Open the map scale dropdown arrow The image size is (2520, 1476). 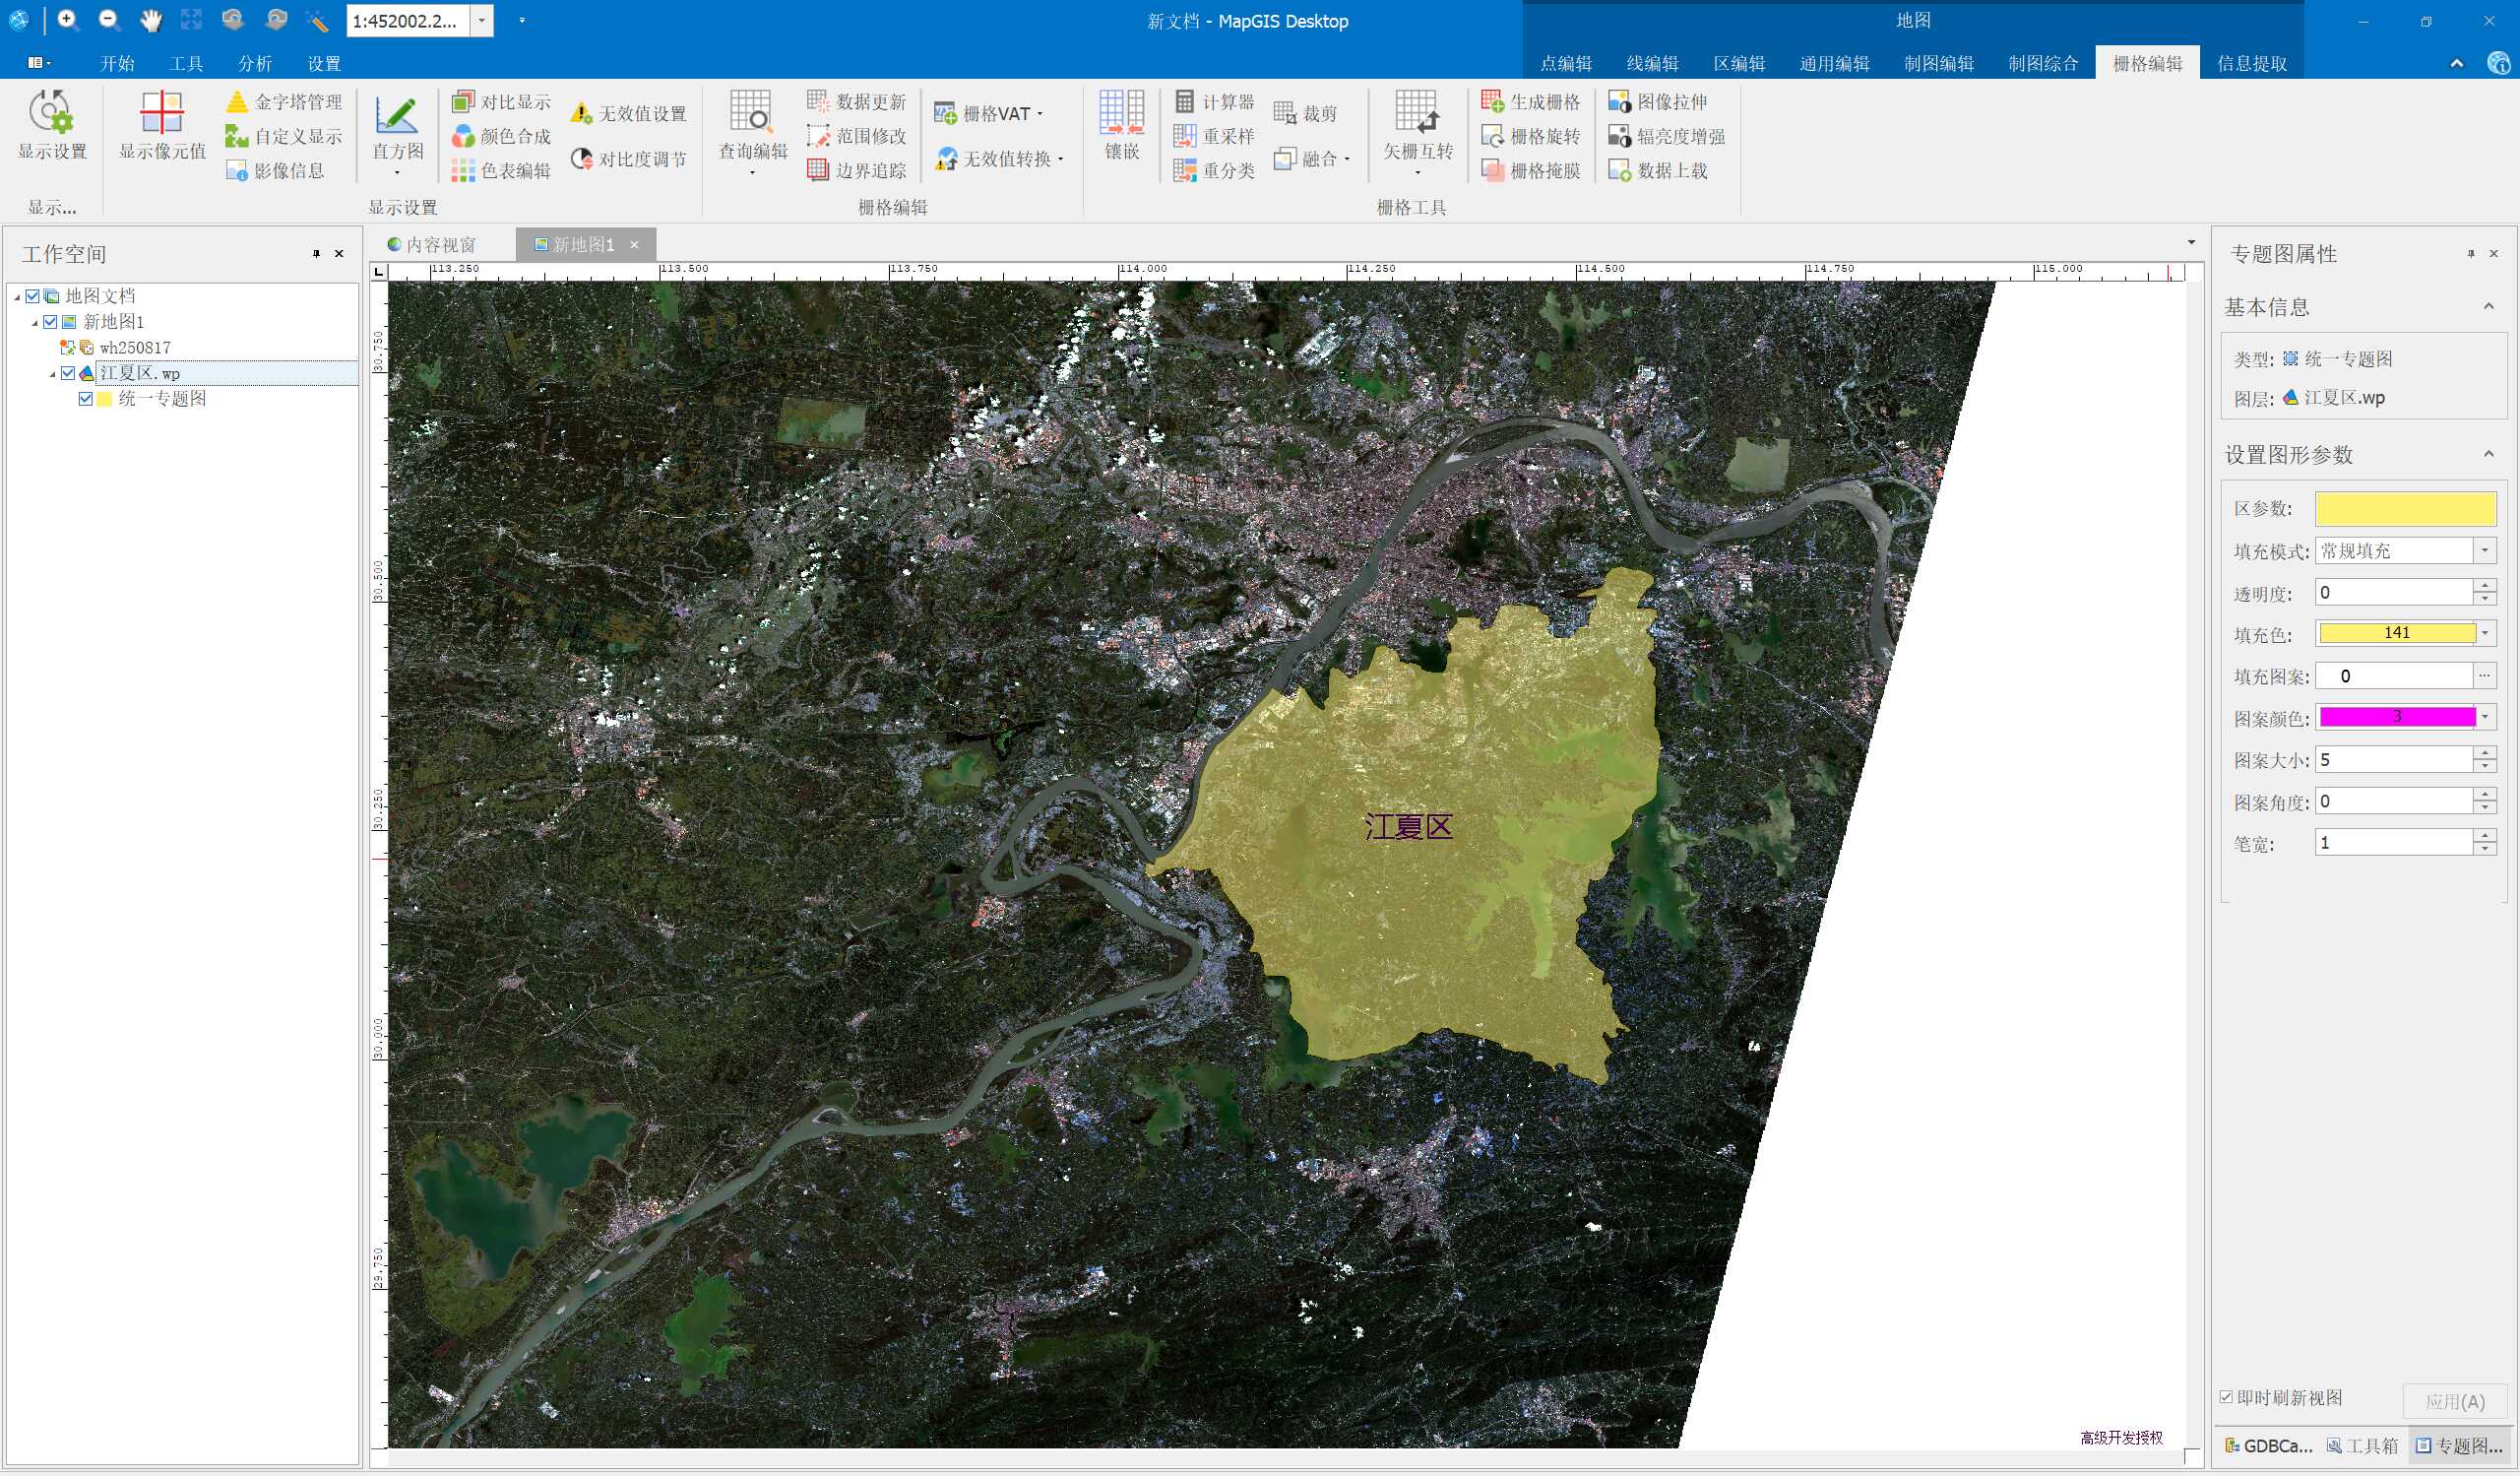pyautogui.click(x=481, y=20)
